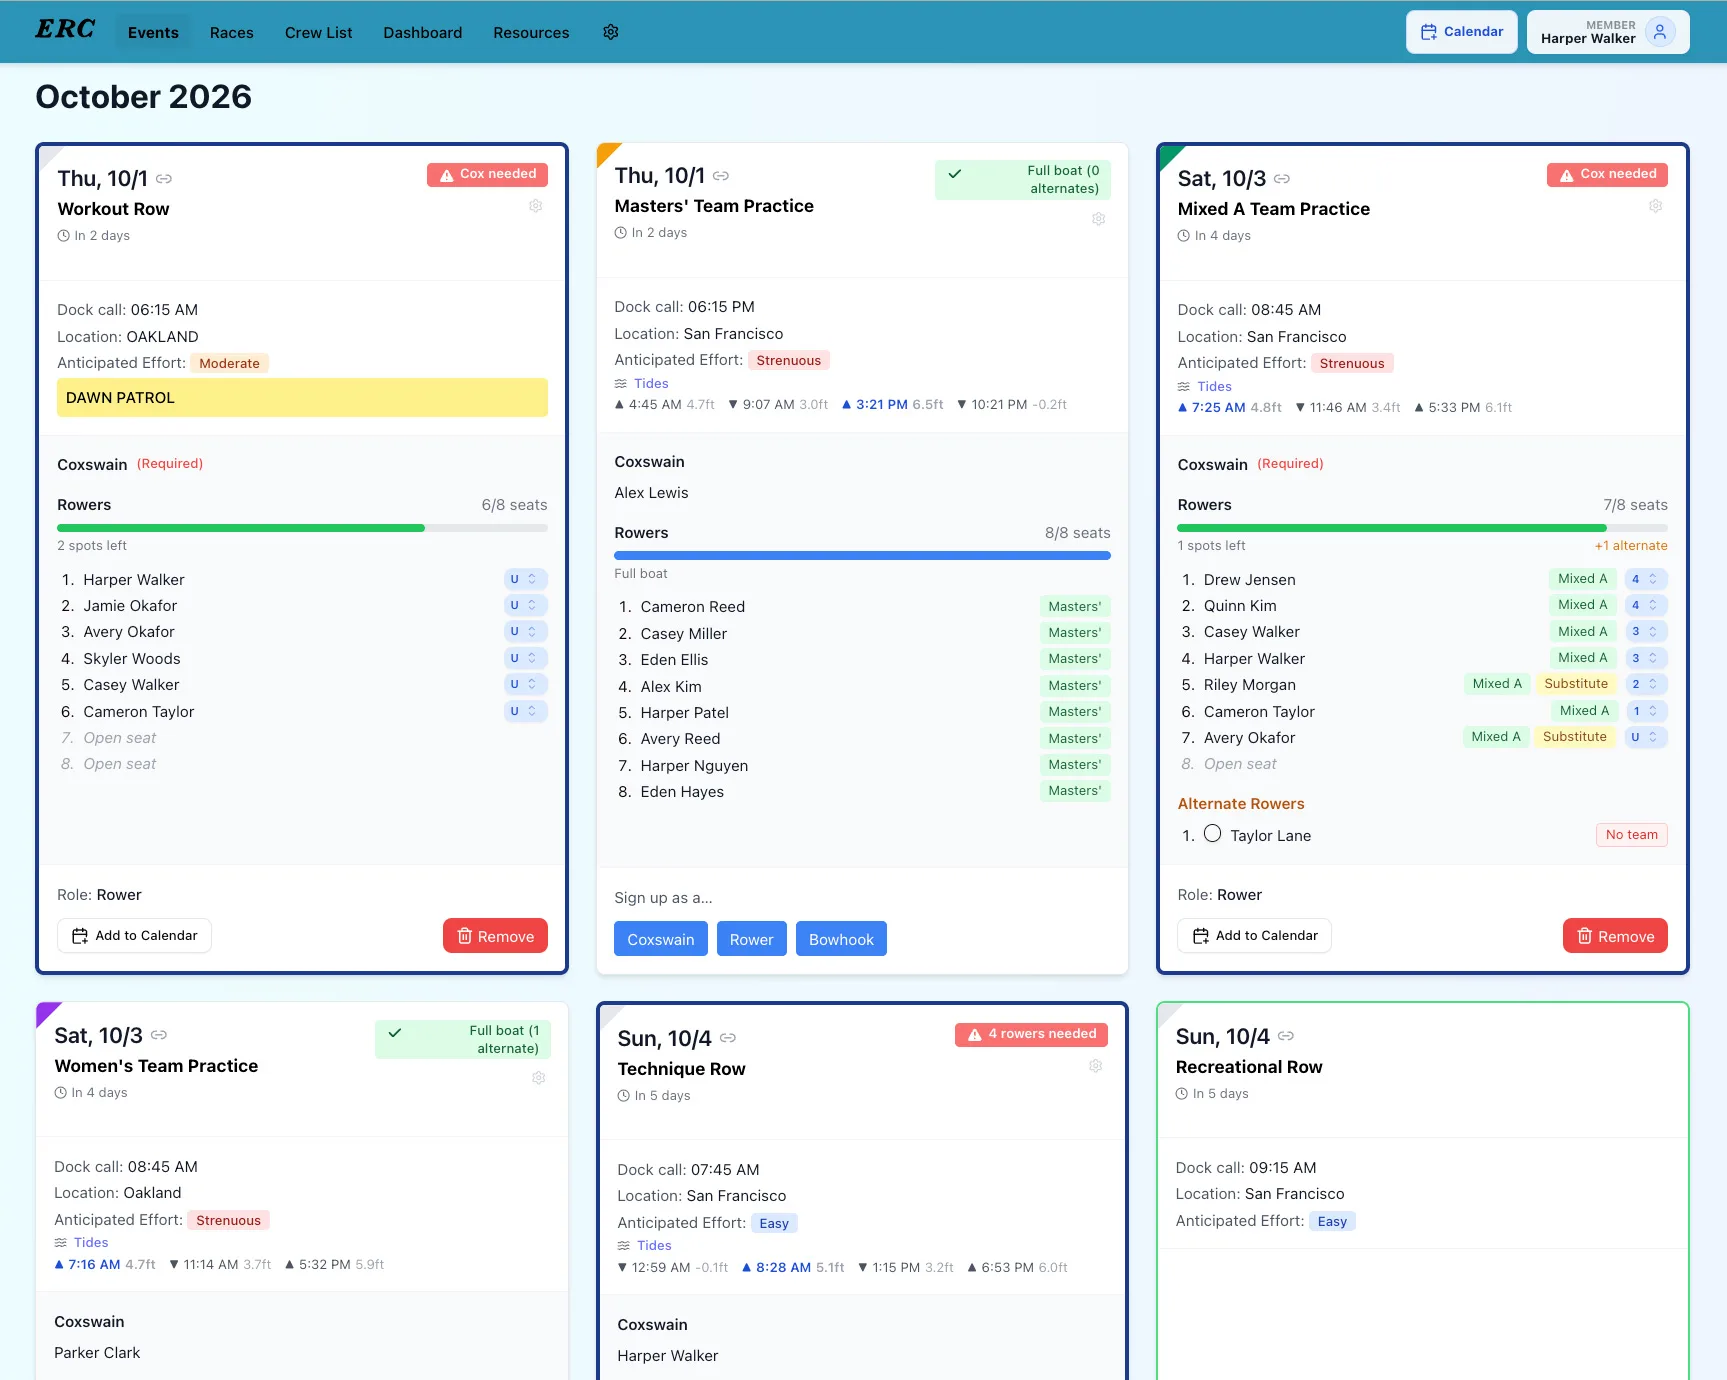Click Tides link on Women's Team Practice
1727x1380 pixels.
pos(82,1243)
